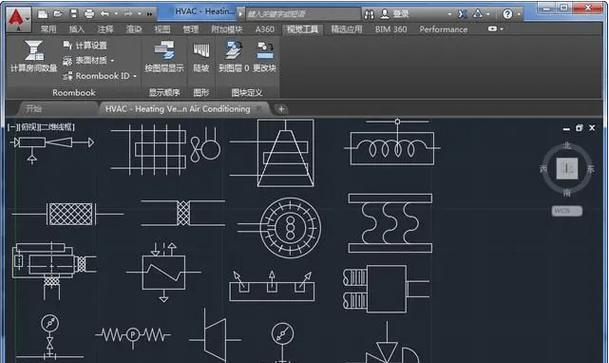Click the 更改块 change block icon
The height and width of the screenshot is (363, 609).
click(x=264, y=50)
